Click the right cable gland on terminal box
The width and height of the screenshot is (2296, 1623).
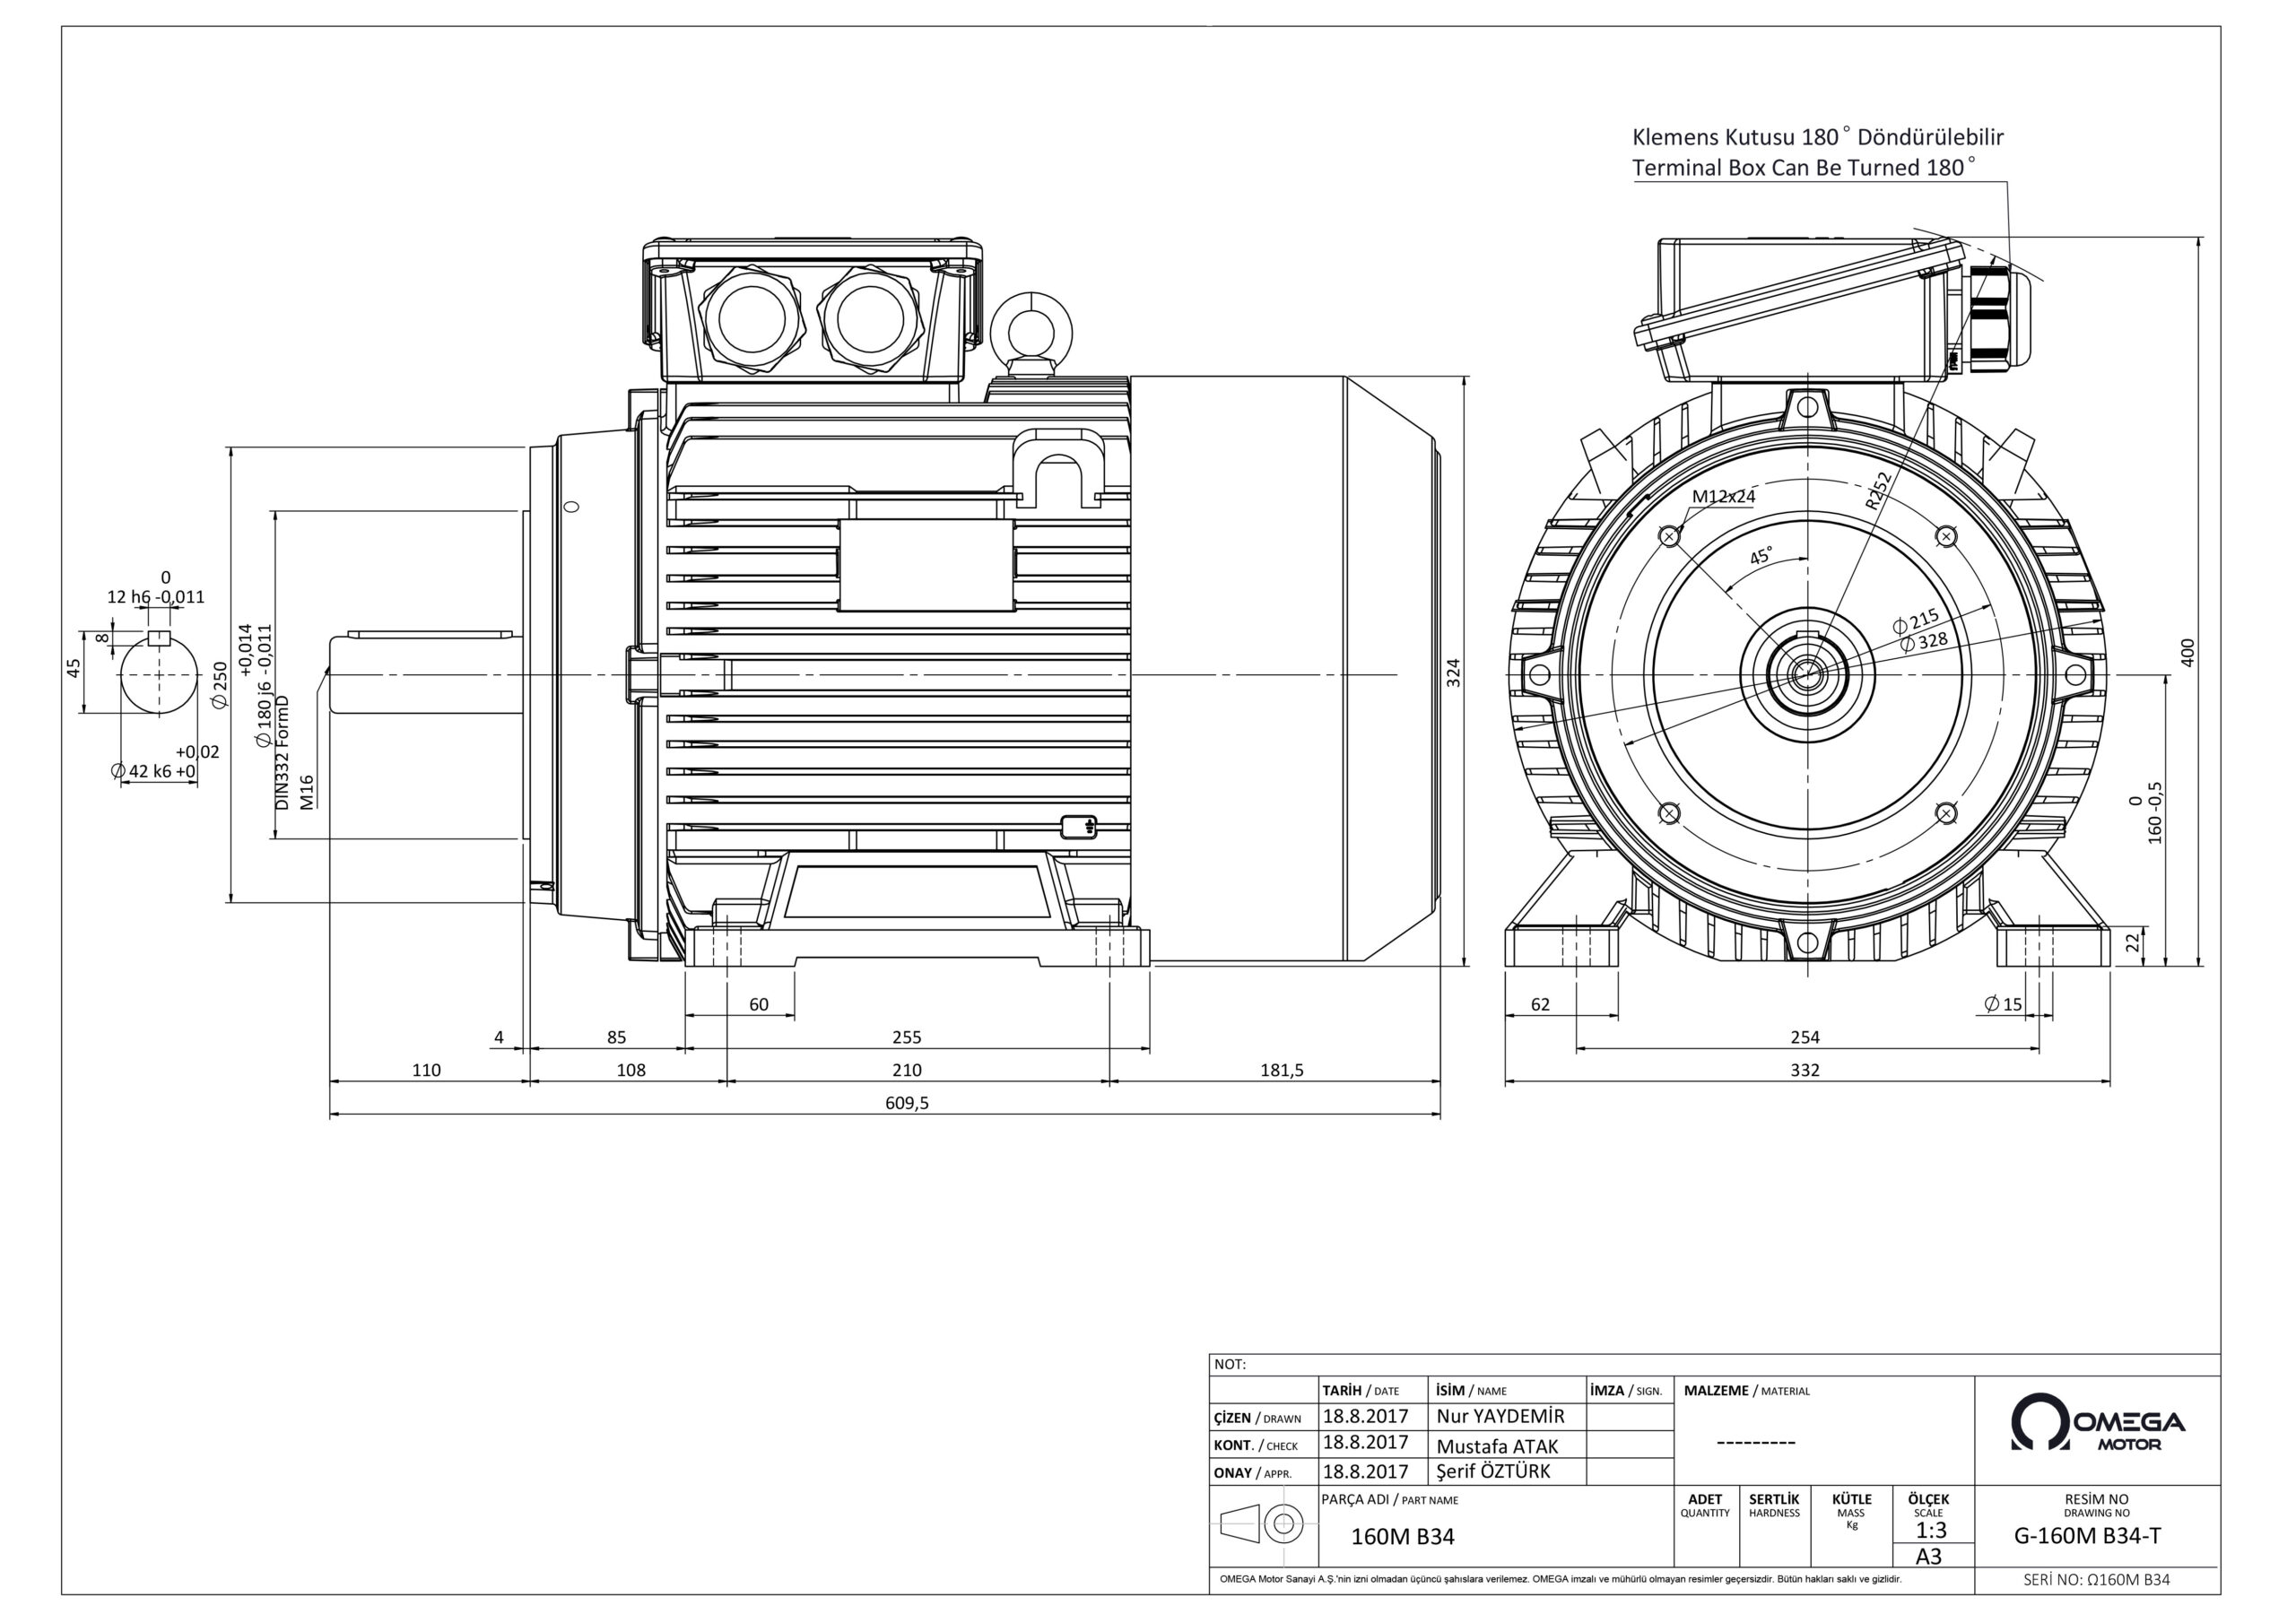tap(870, 319)
